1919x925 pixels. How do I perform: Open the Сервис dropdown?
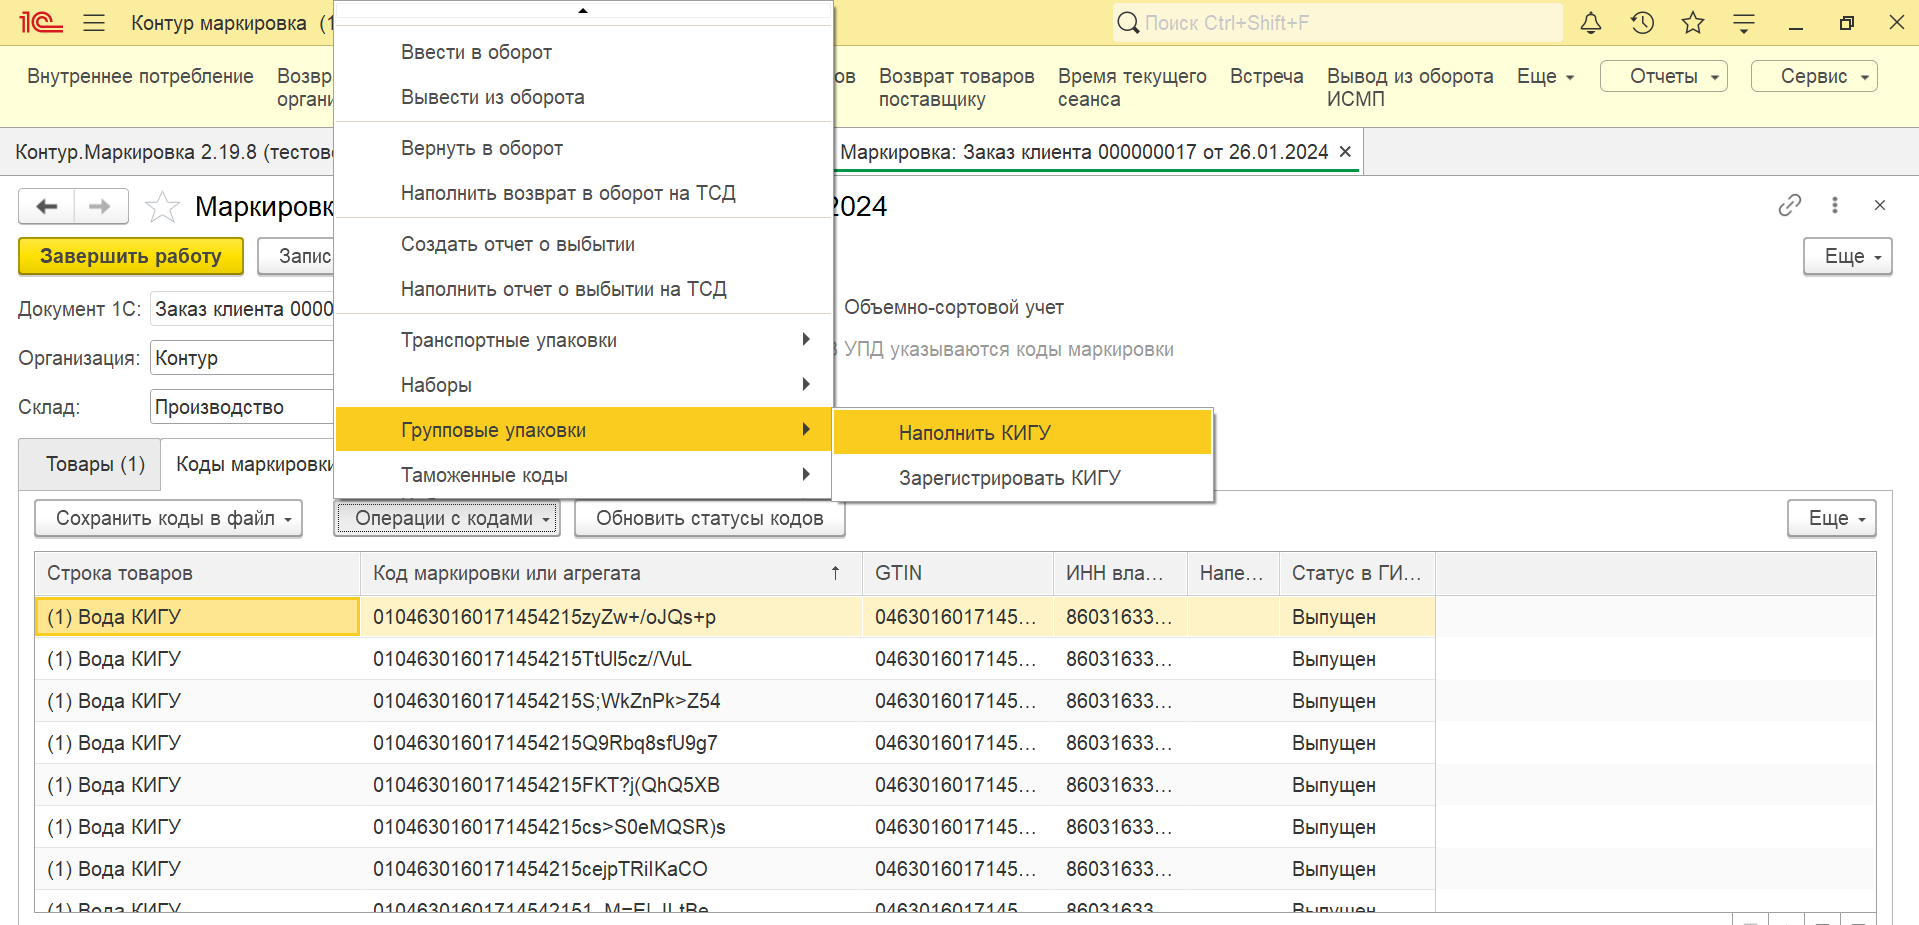click(1814, 76)
